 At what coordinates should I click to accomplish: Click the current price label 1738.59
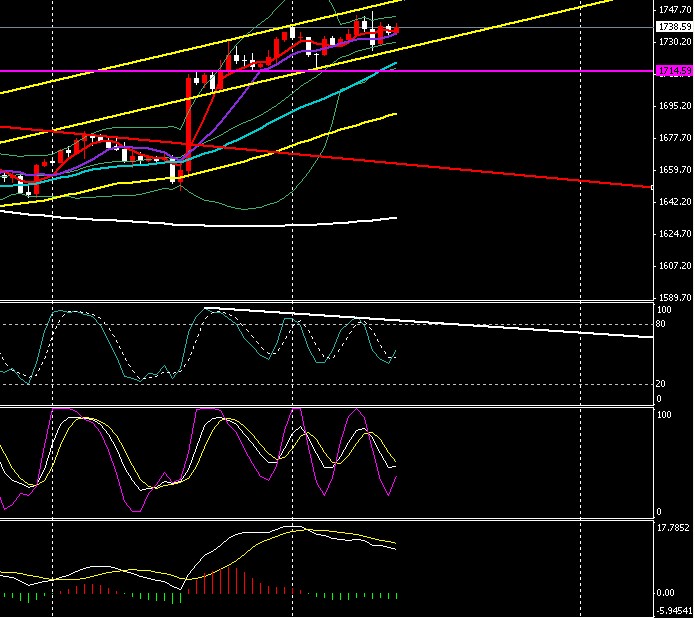point(675,27)
